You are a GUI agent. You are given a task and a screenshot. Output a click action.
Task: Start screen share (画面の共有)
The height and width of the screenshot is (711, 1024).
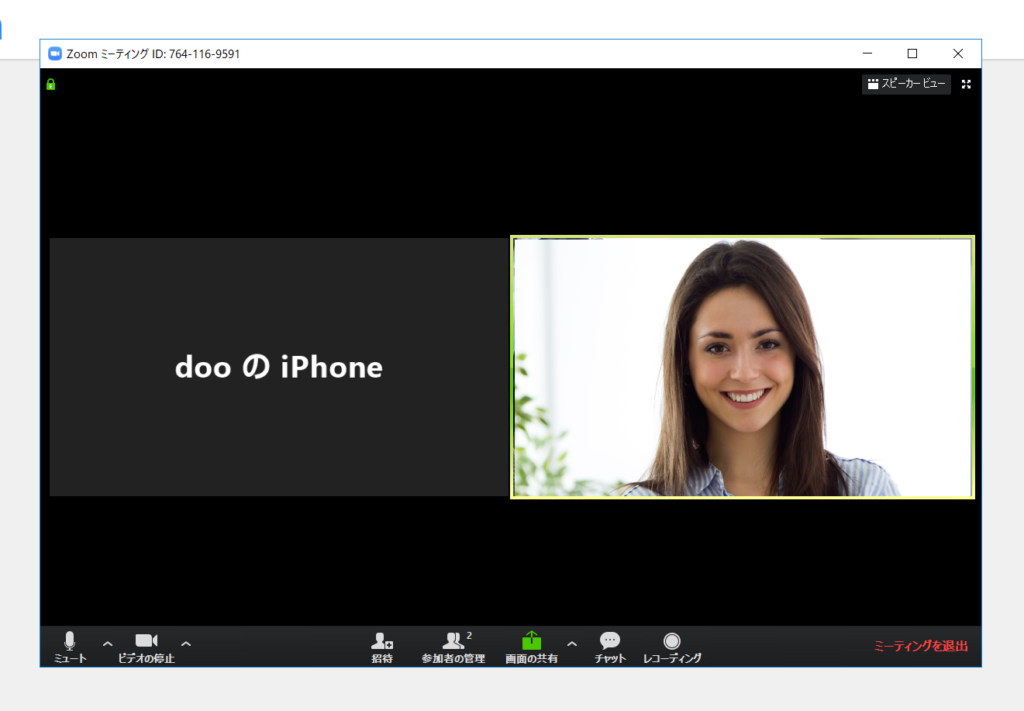coord(532,647)
